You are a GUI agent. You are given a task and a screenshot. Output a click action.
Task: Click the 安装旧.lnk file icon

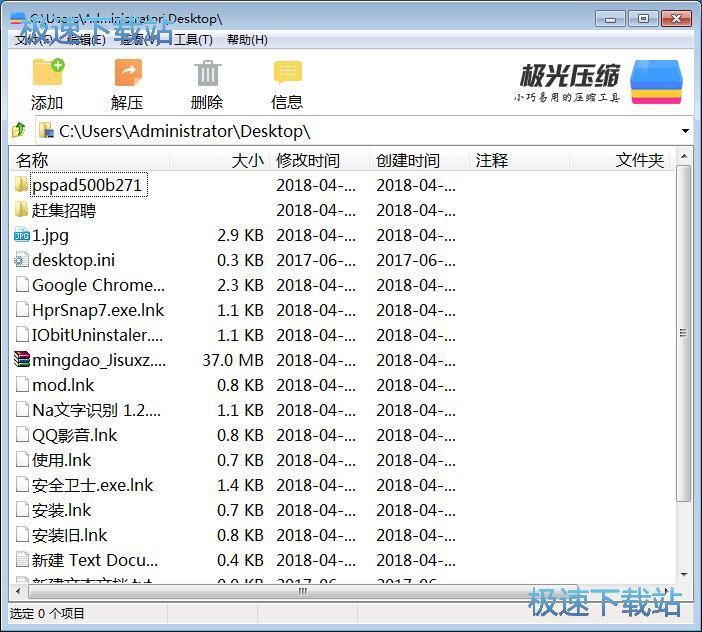(x=22, y=534)
